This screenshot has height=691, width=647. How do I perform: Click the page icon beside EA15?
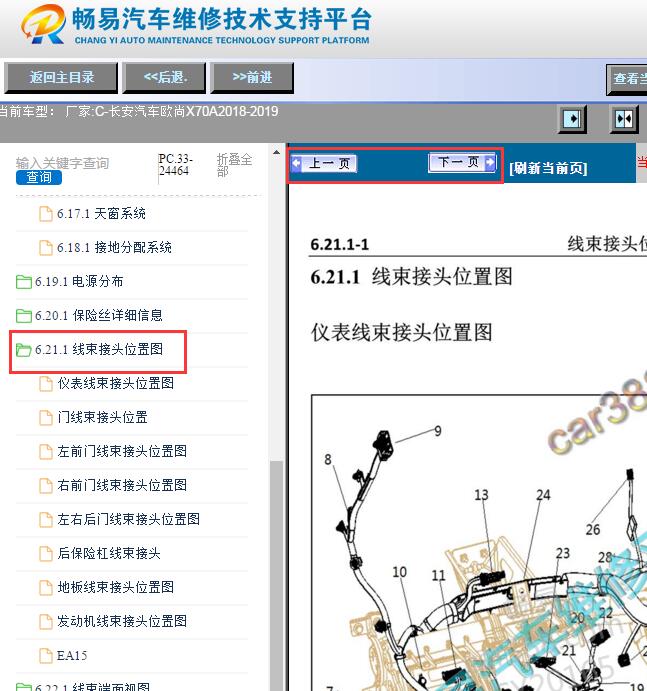[x=46, y=655]
